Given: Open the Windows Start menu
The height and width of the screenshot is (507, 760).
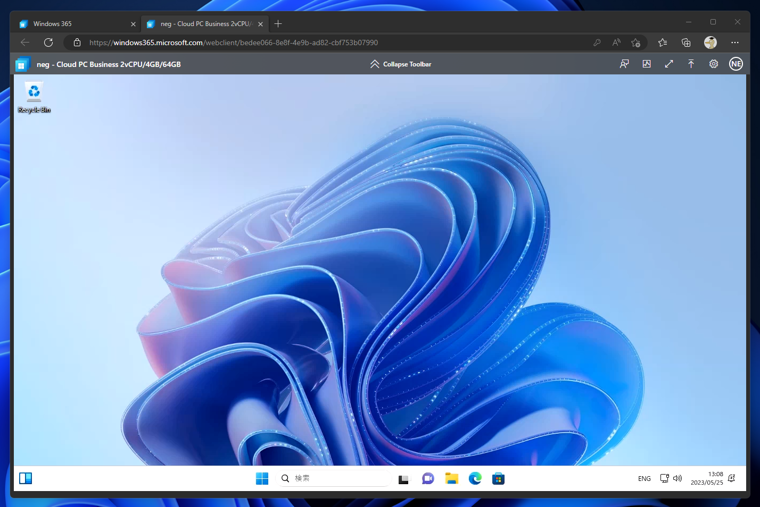Looking at the screenshot, I should (x=262, y=478).
